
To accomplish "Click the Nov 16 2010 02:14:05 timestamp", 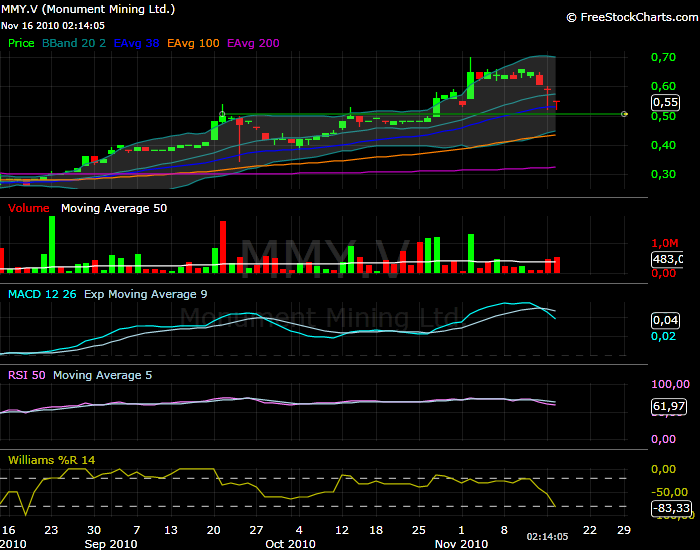I will coord(53,26).
